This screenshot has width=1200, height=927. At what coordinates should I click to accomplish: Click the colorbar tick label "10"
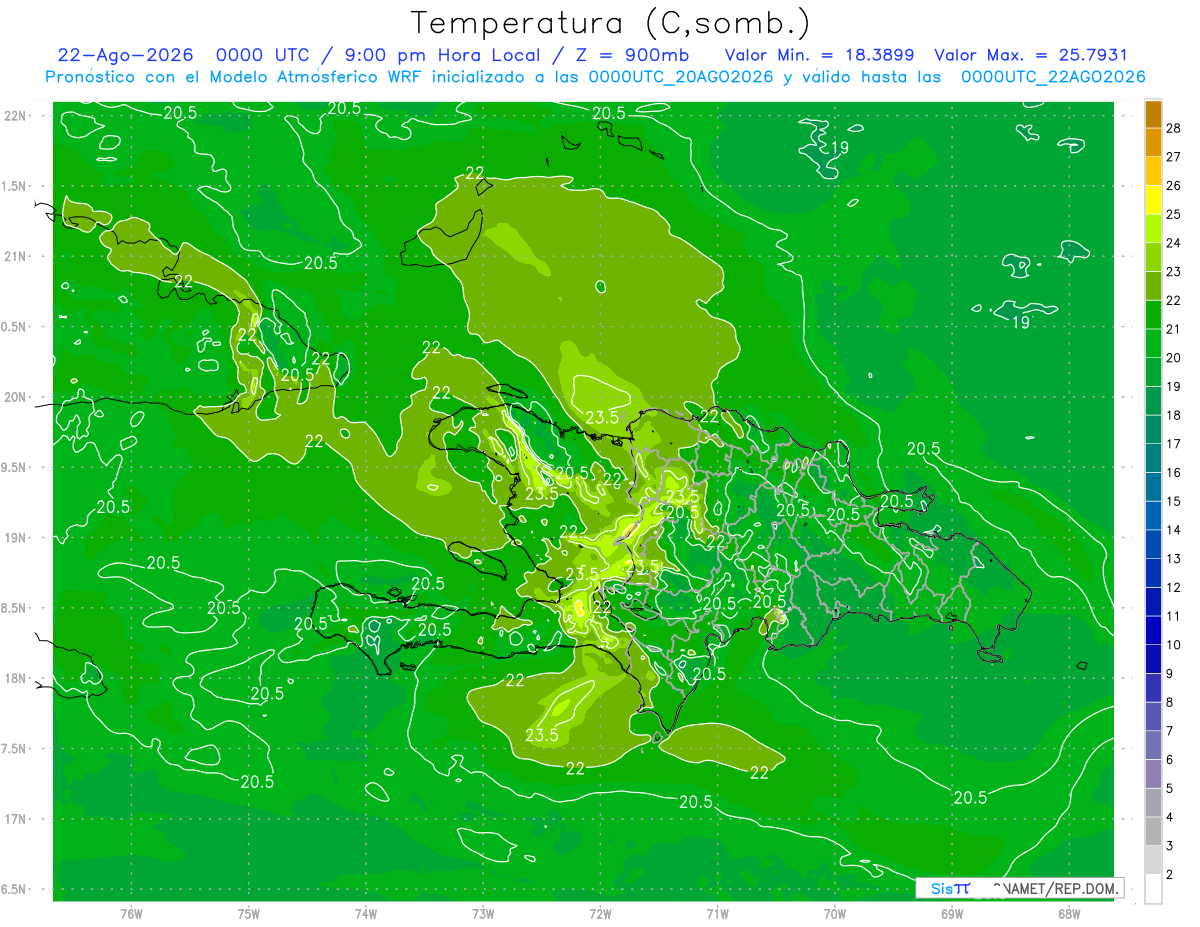[x=1175, y=645]
